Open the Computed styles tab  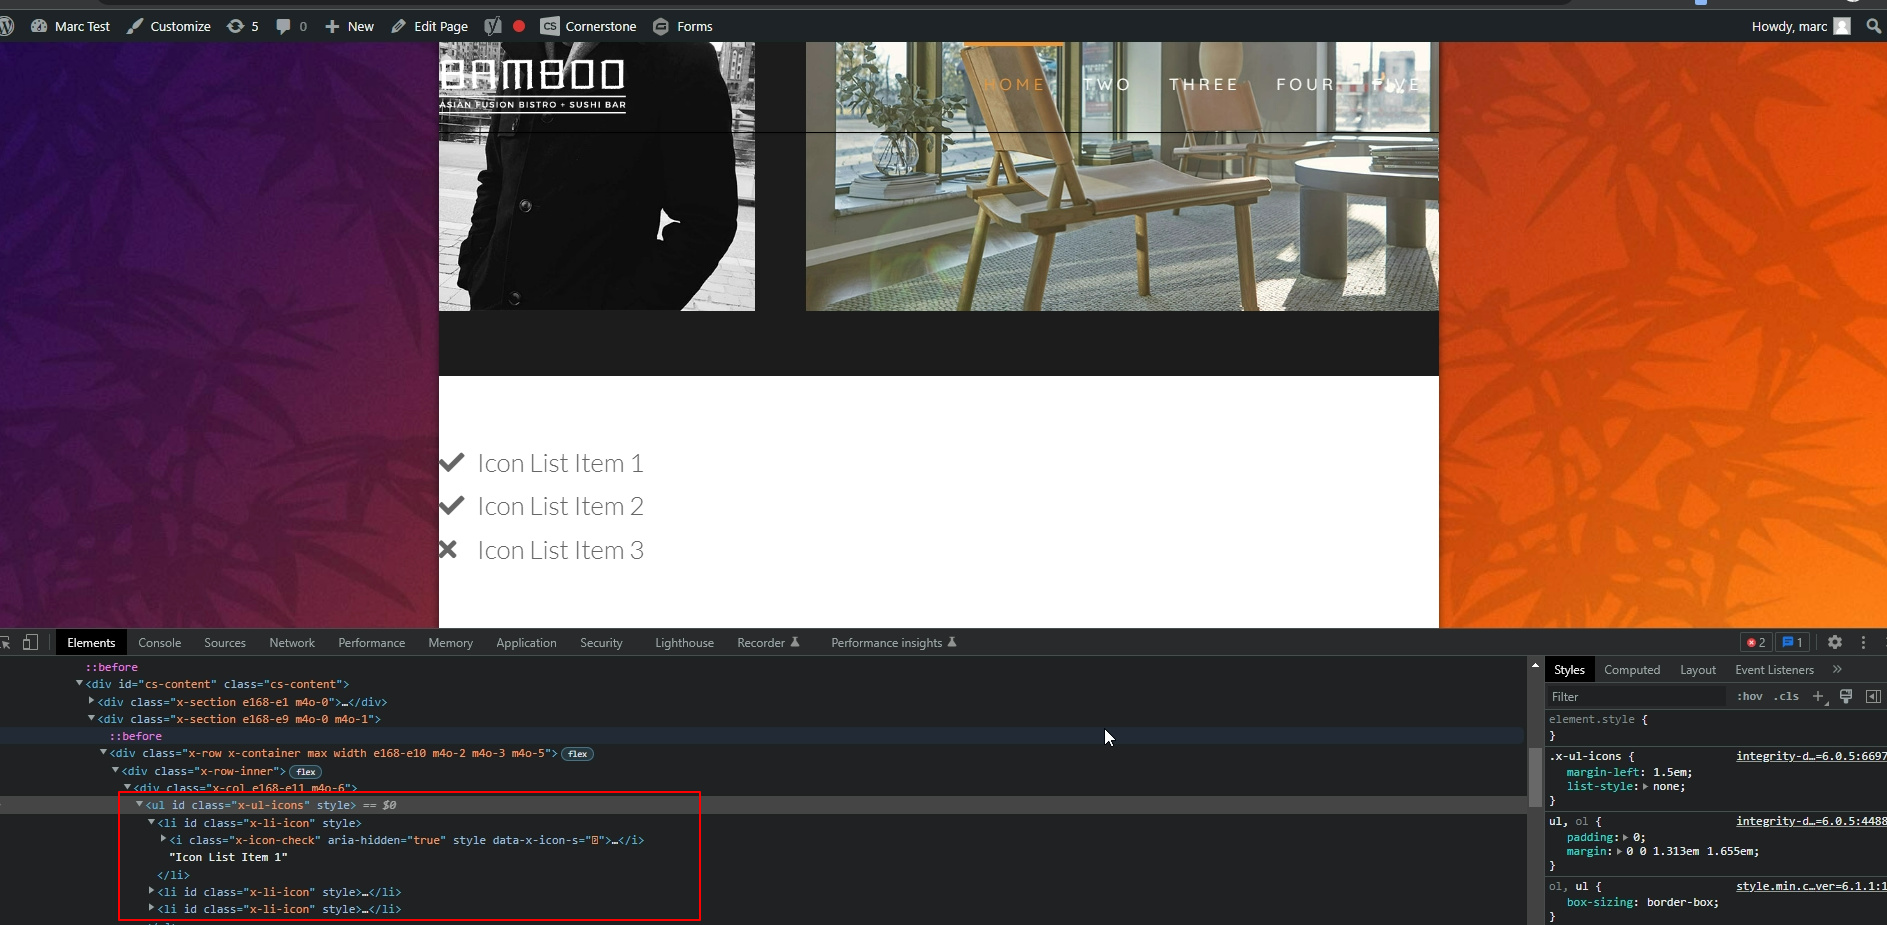1631,670
